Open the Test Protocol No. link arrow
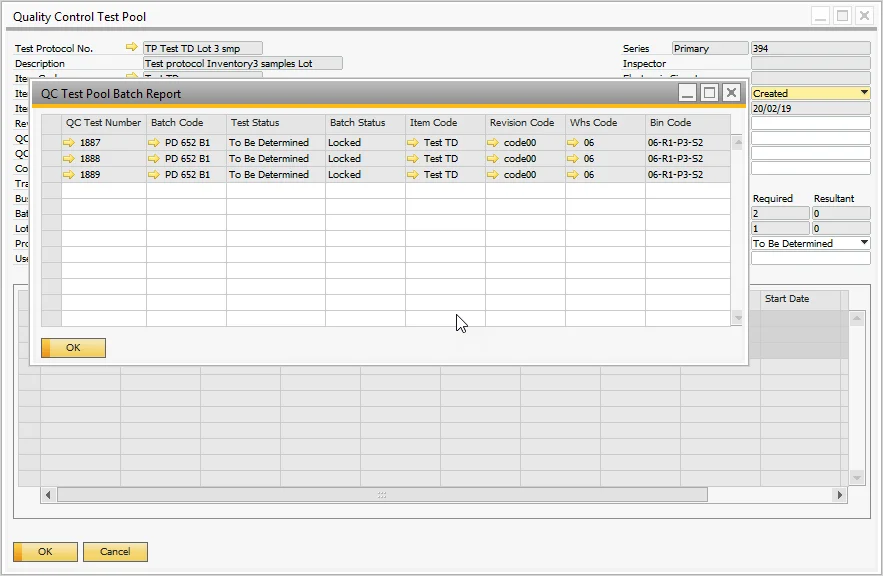The image size is (883, 576). click(131, 47)
